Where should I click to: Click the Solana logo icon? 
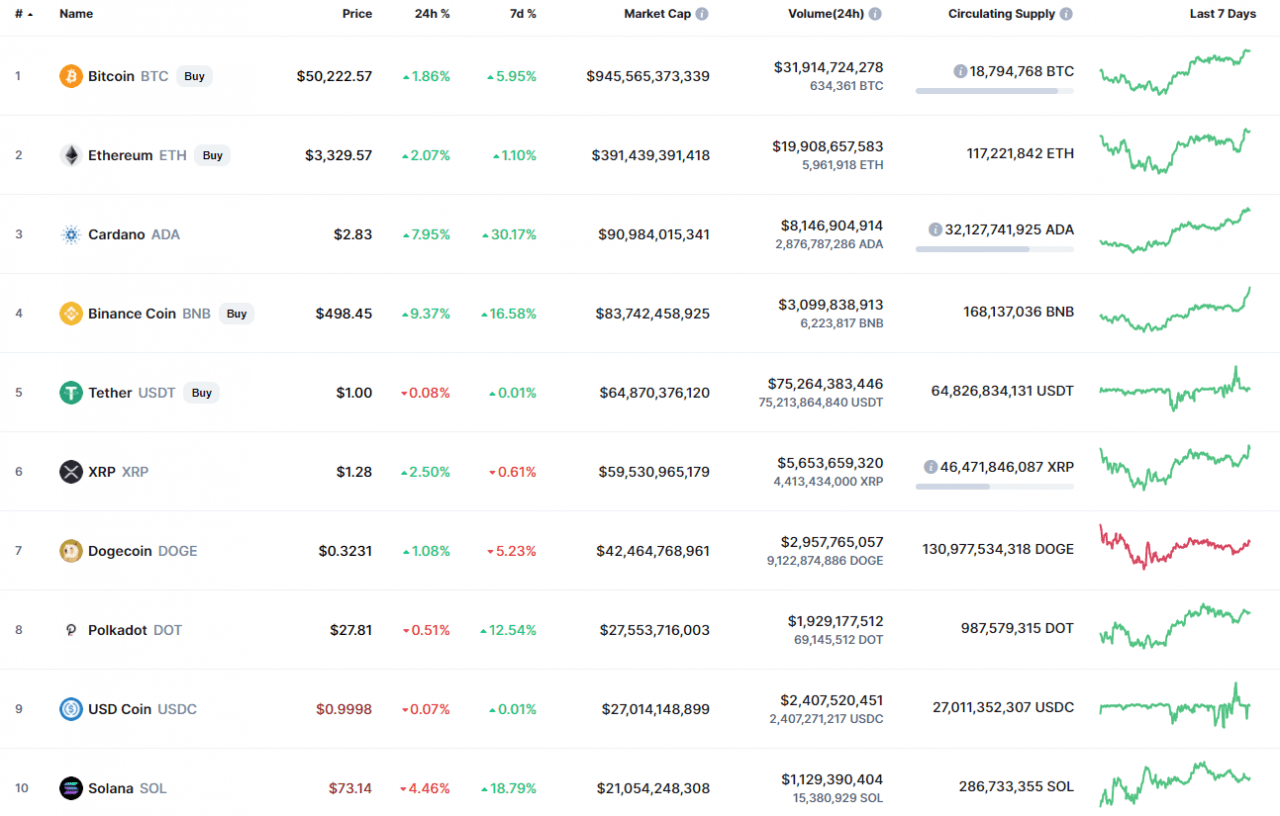tap(70, 788)
